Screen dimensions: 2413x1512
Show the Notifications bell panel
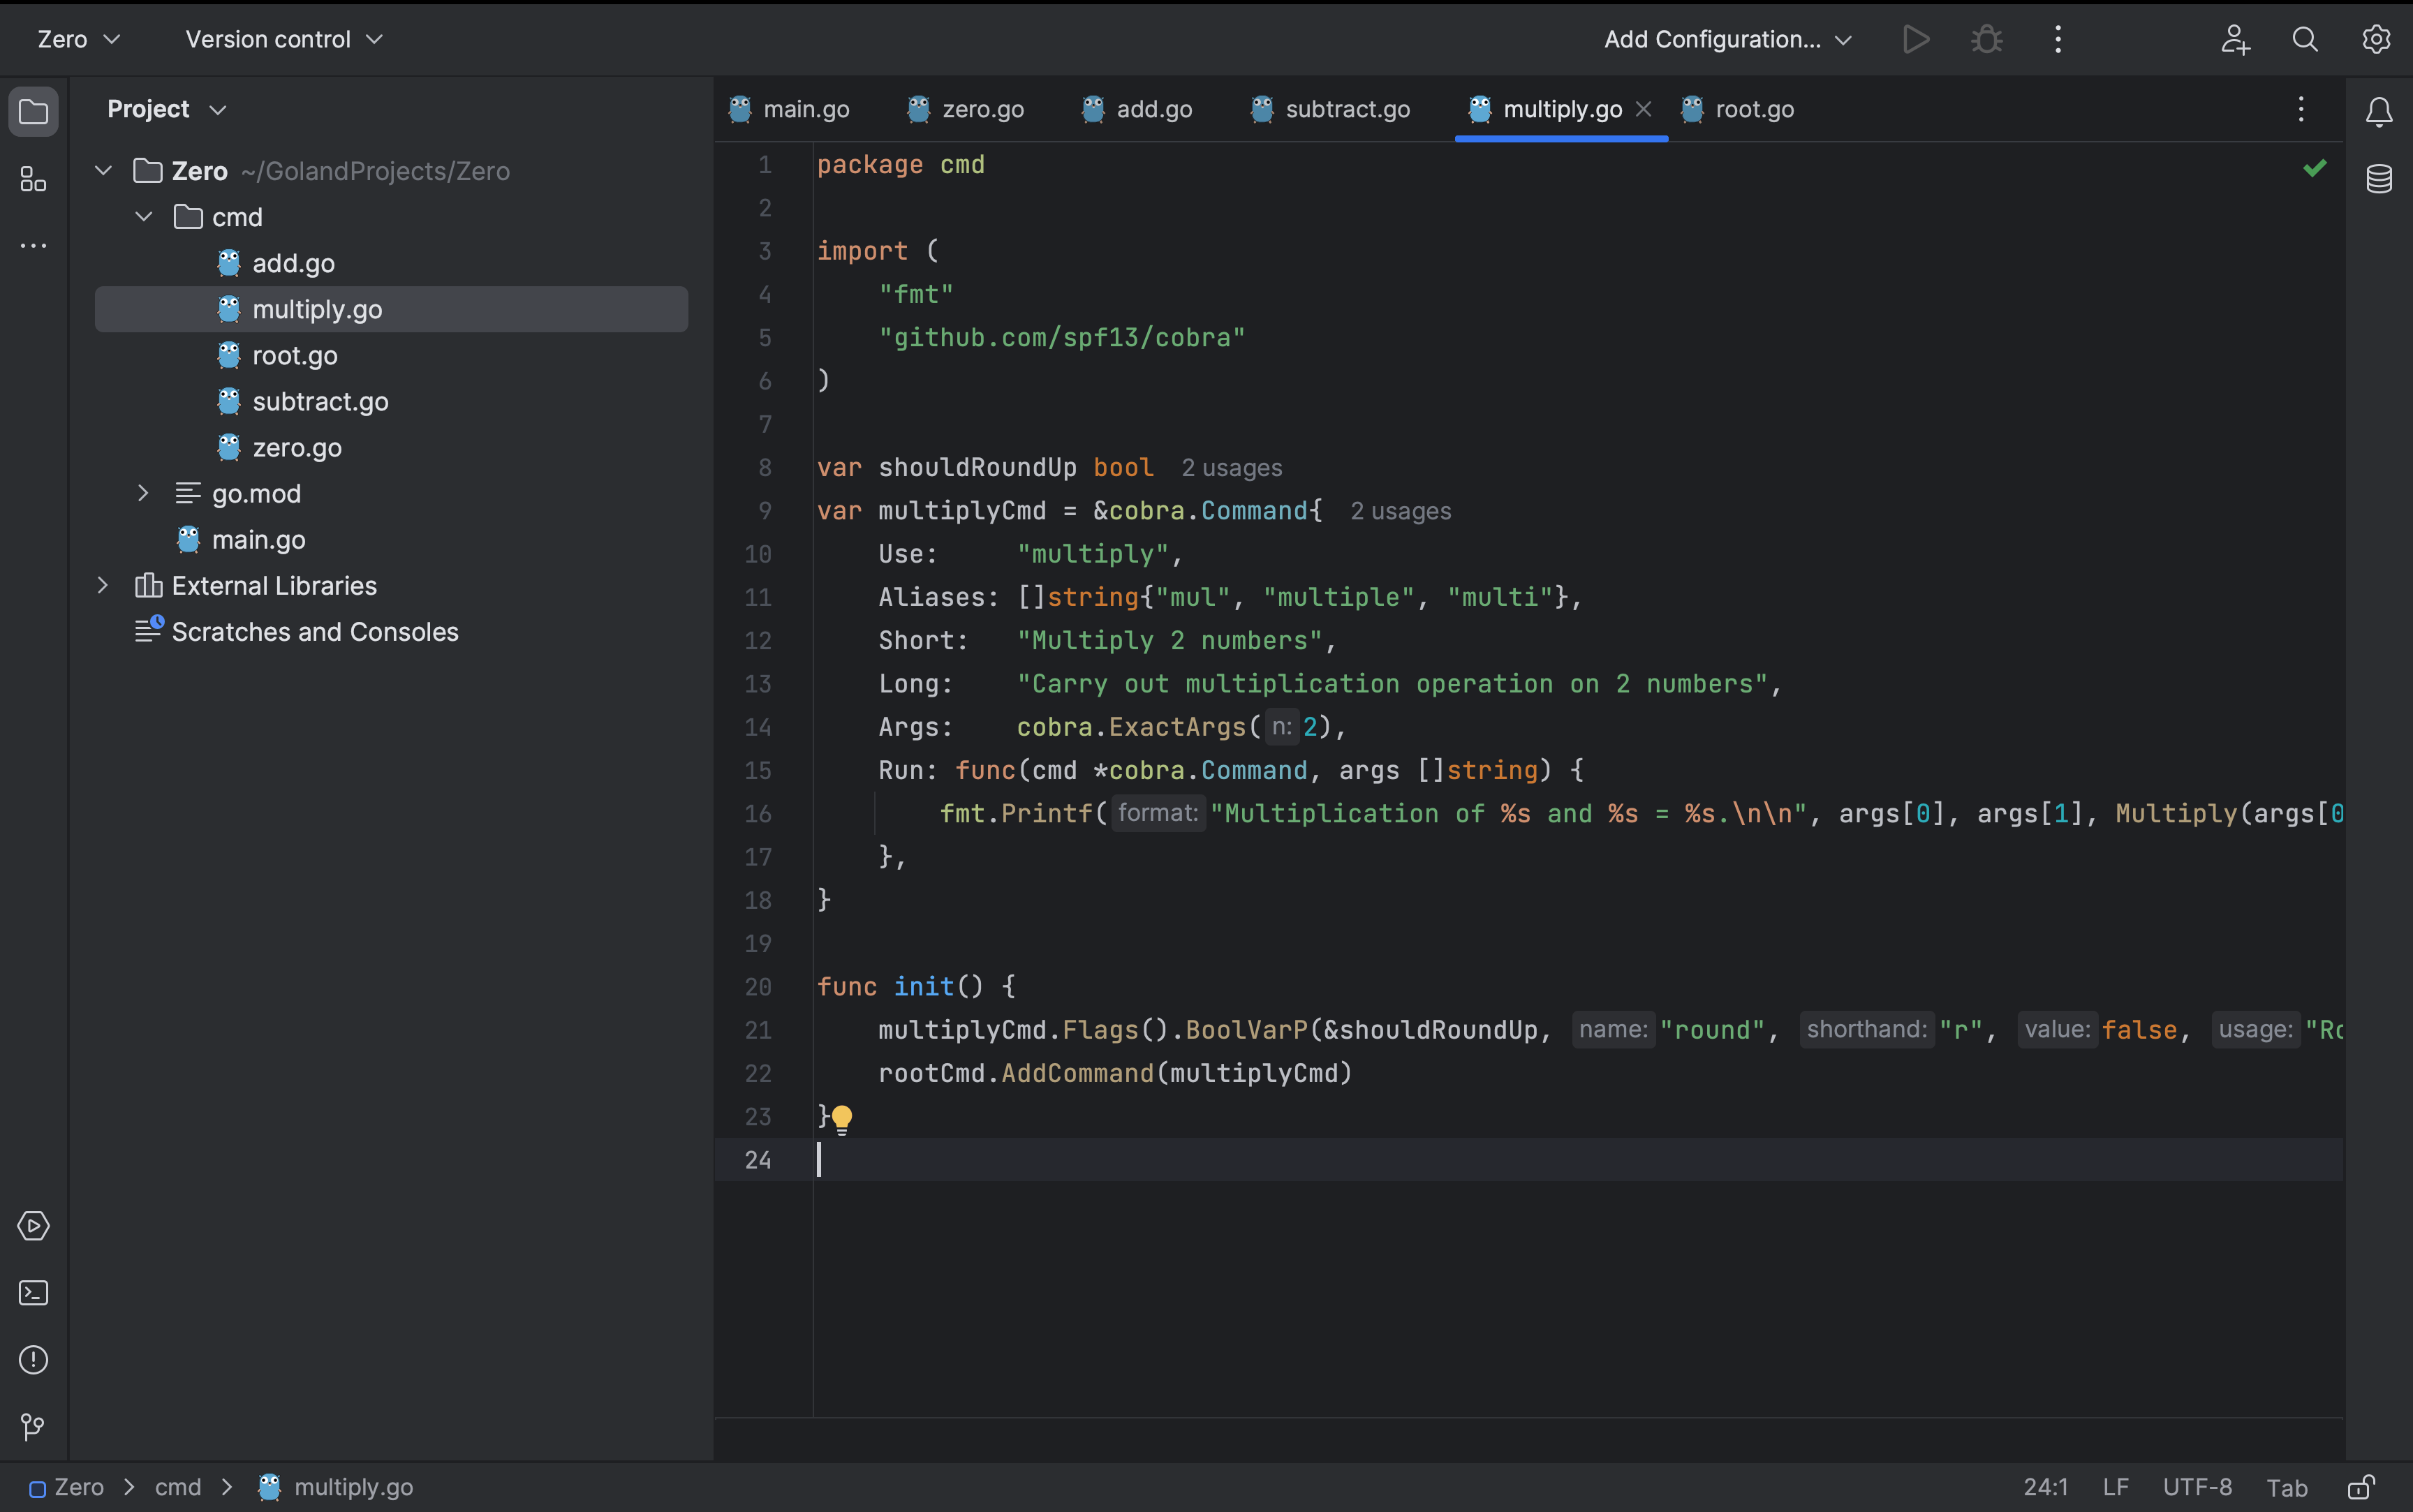point(2379,111)
